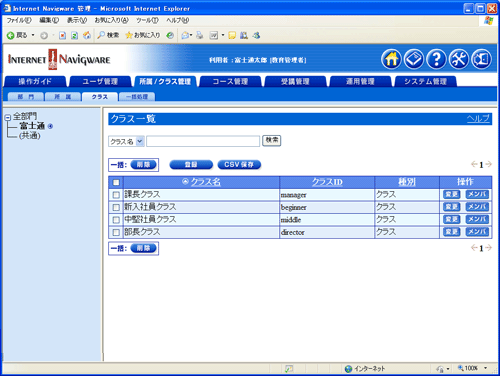Open the ヘルプ link in header
The width and height of the screenshot is (500, 376).
coord(478,119)
